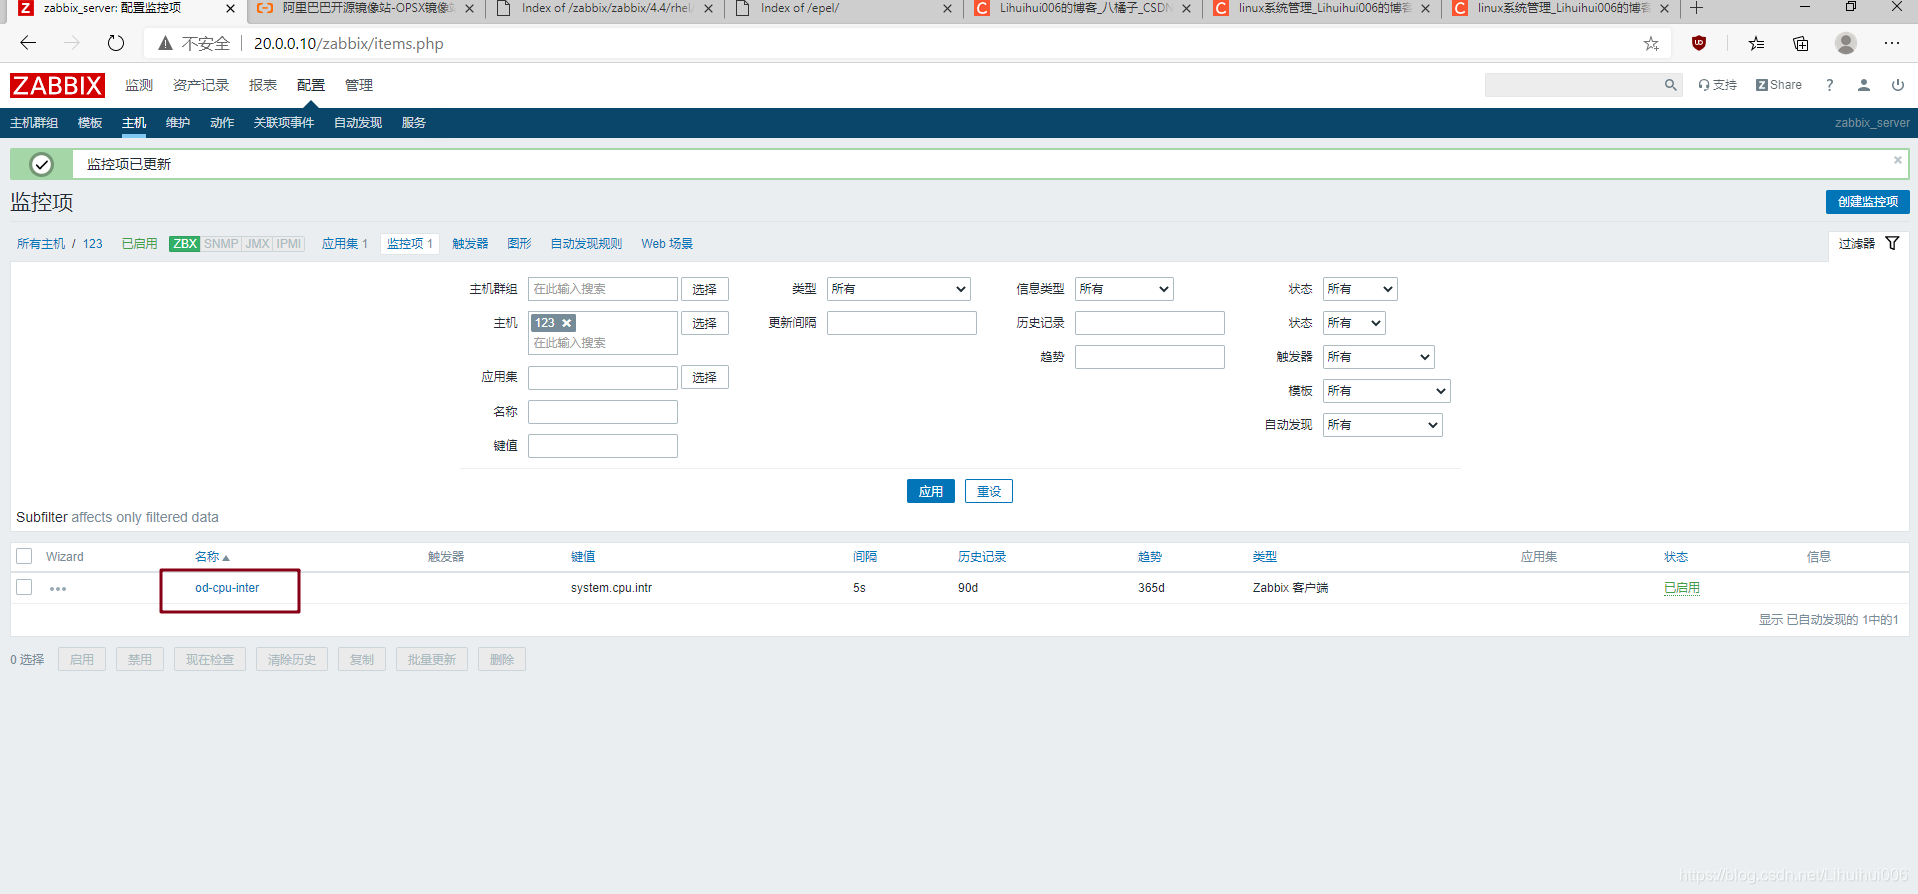Open the Web 场景 tab
1918x894 pixels.
pos(667,244)
